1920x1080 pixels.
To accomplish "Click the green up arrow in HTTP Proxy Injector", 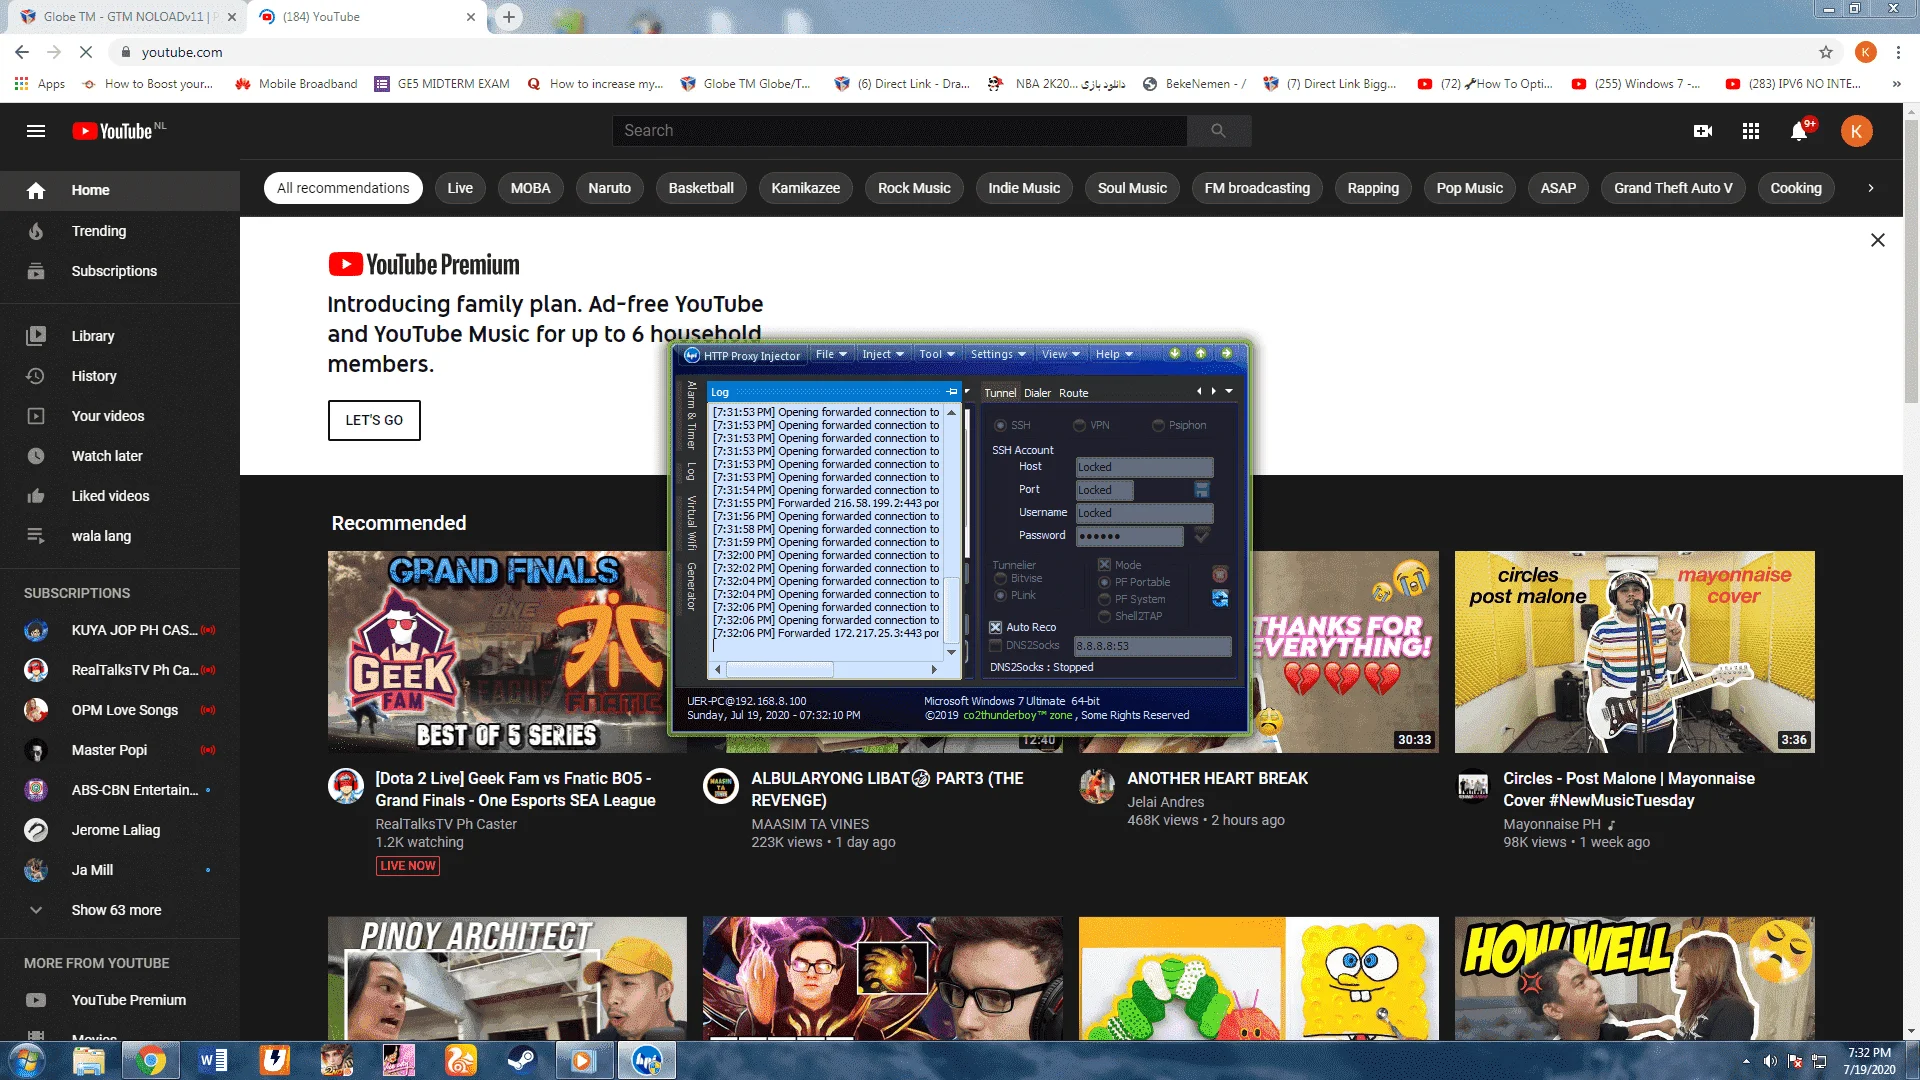I will coord(1201,354).
